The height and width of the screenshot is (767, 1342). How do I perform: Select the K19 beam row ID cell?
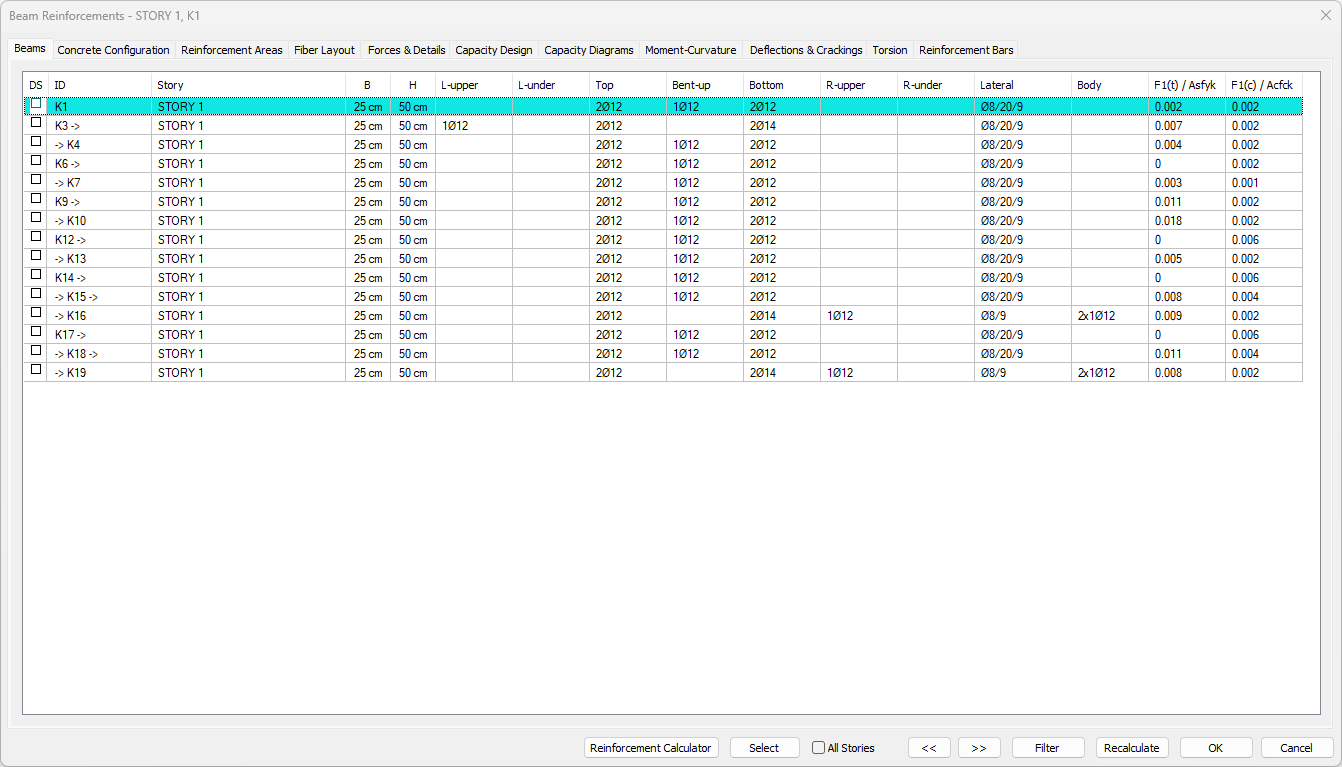click(99, 372)
